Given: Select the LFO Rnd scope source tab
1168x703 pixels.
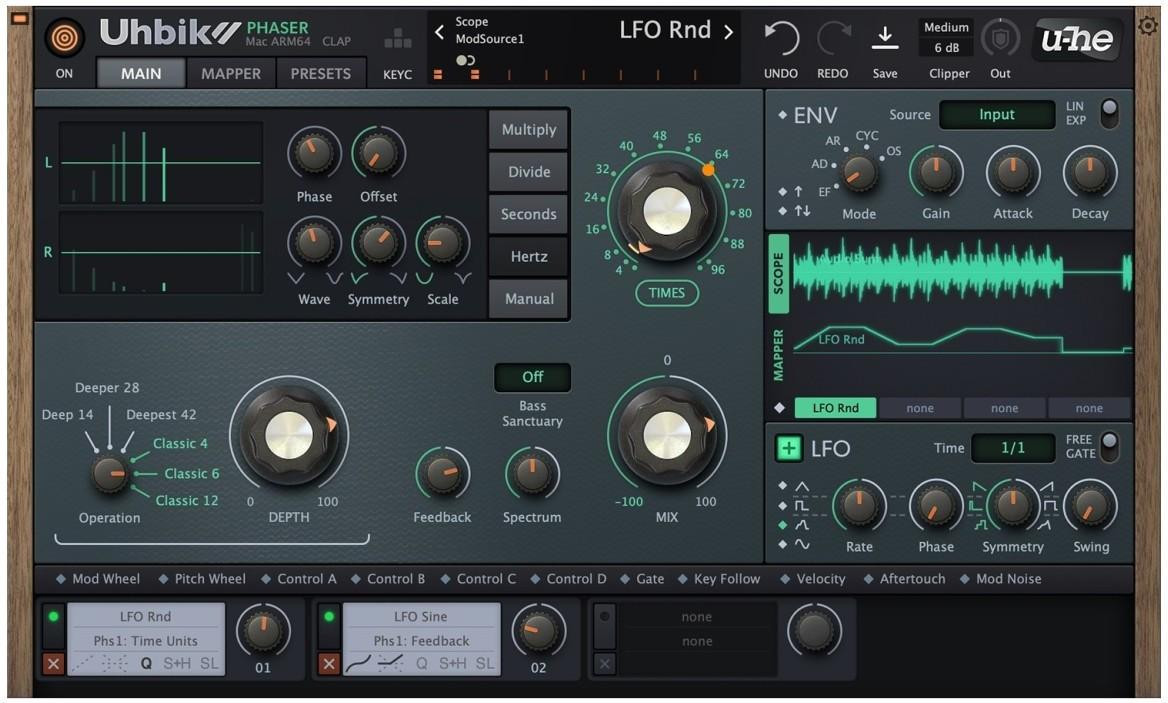Looking at the screenshot, I should click(x=835, y=408).
